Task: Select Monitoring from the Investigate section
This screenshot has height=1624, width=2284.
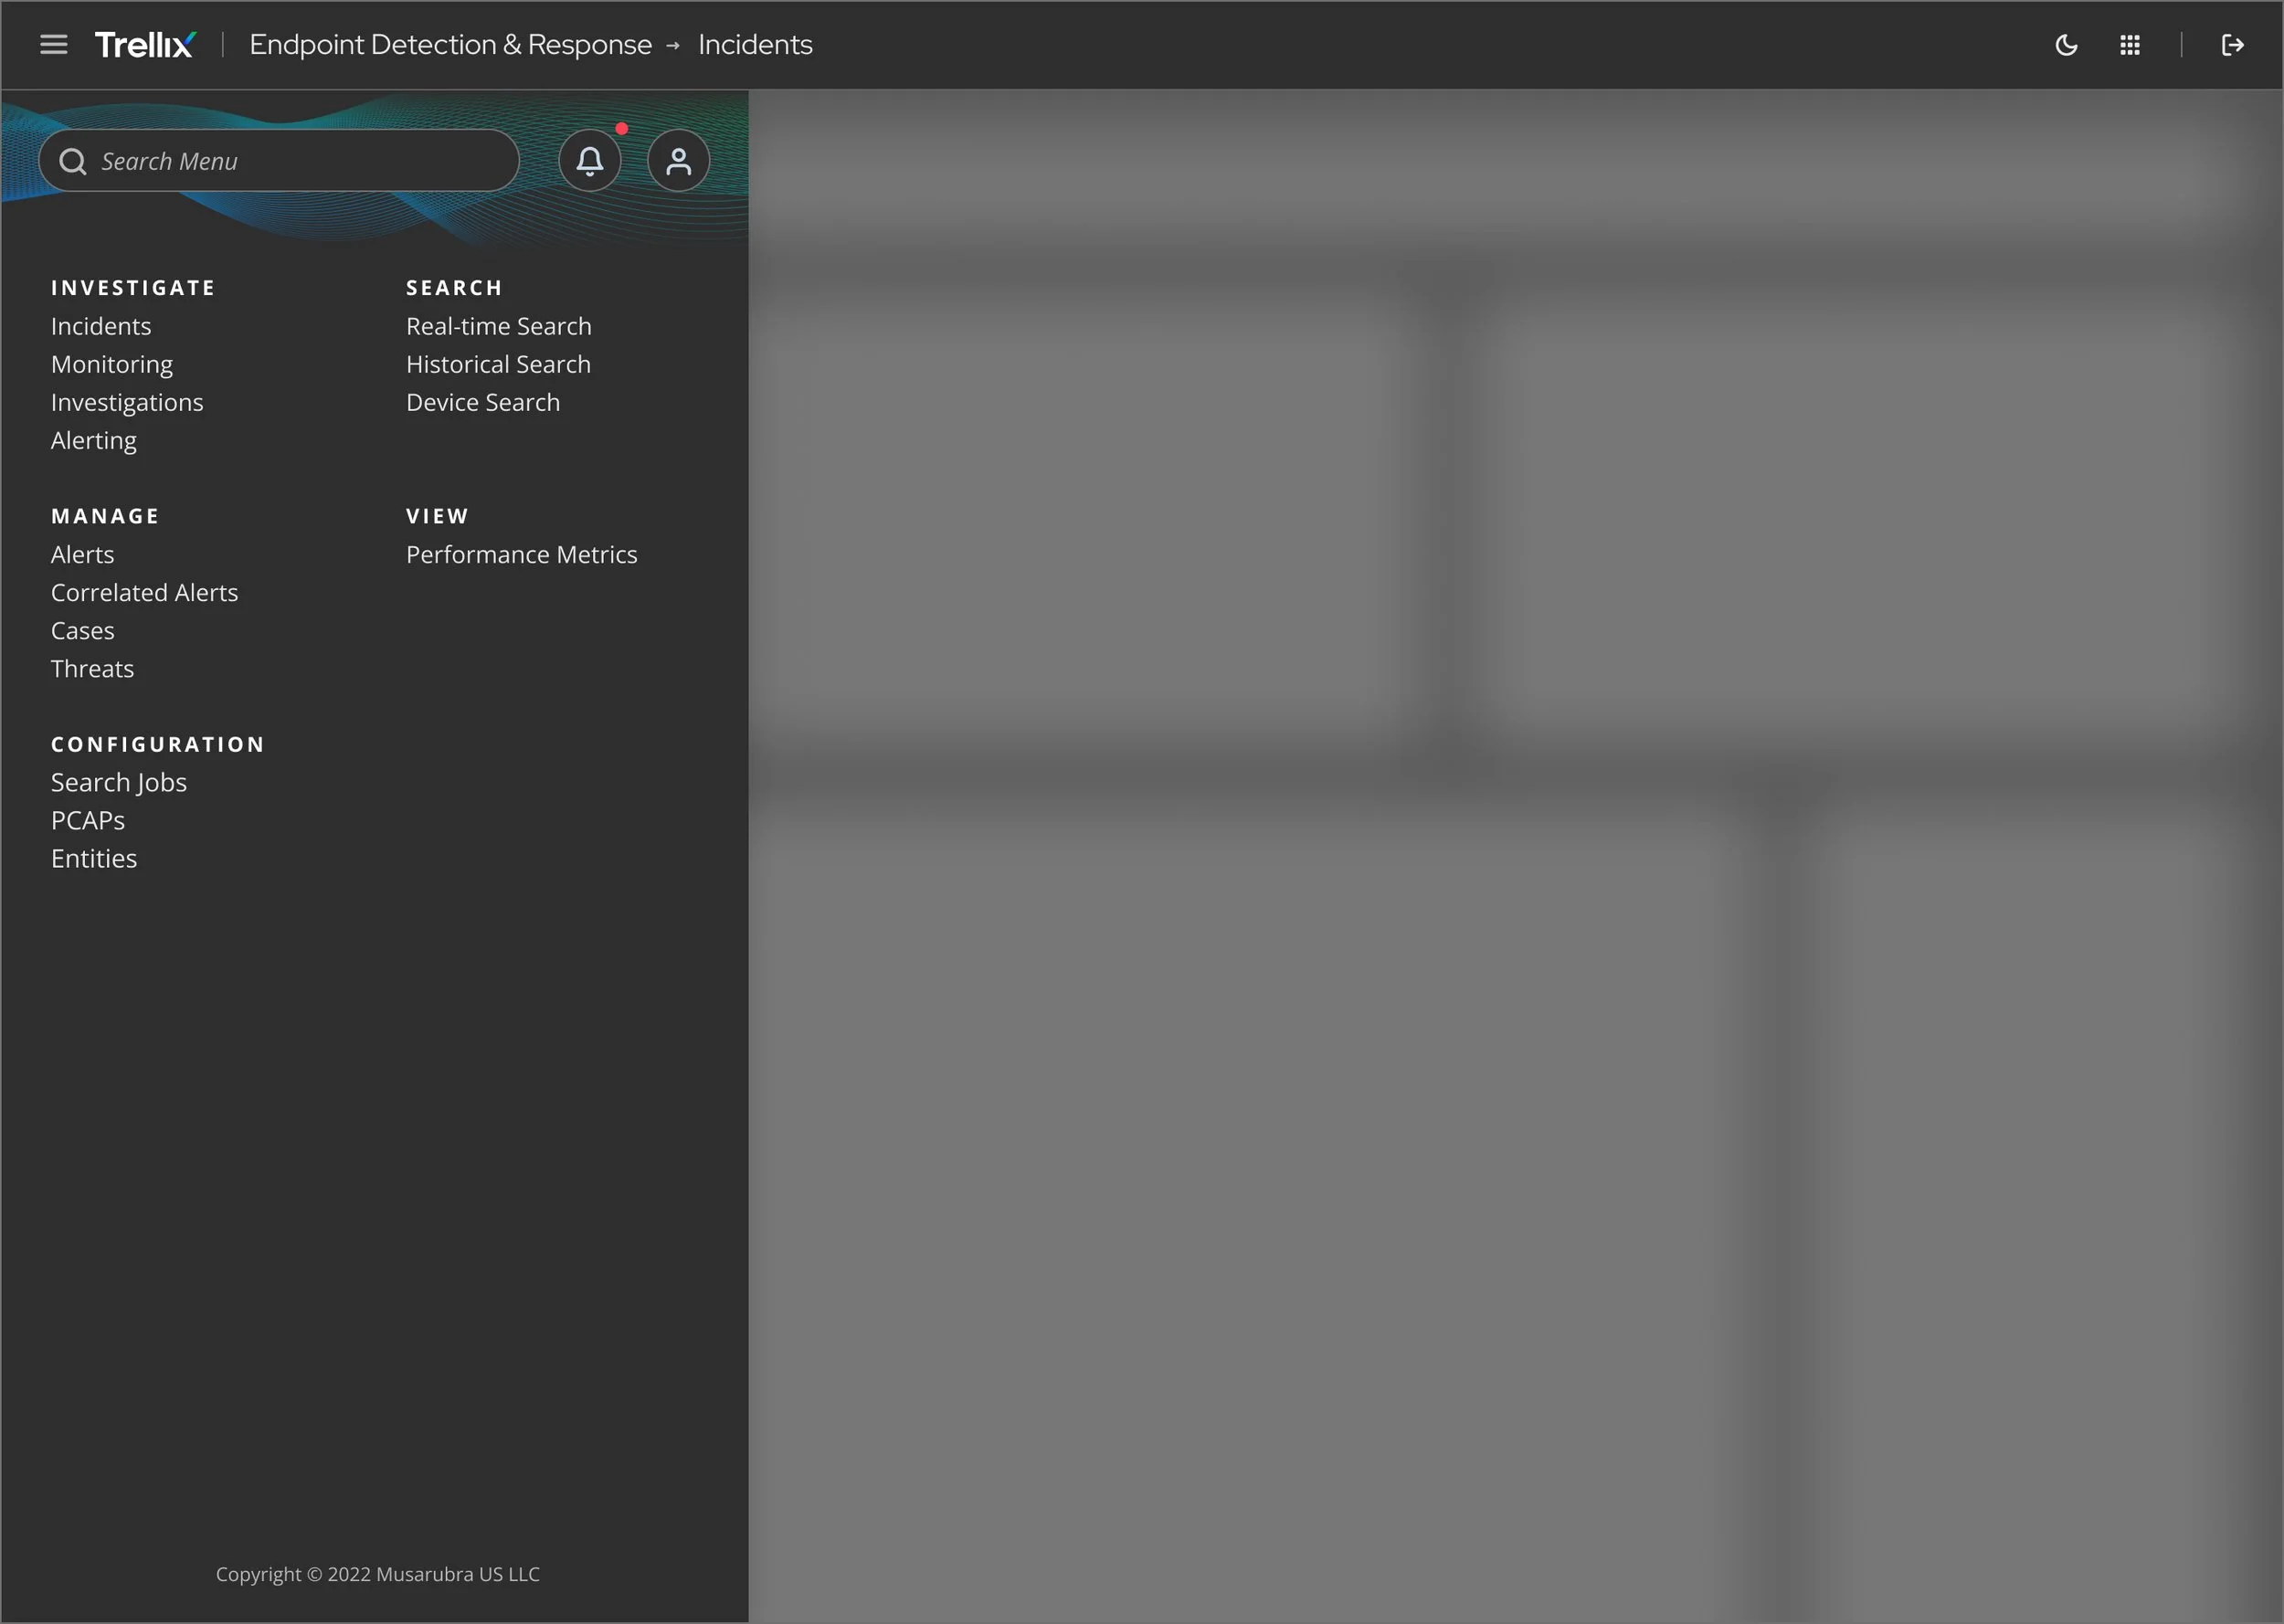Action: coord(111,363)
